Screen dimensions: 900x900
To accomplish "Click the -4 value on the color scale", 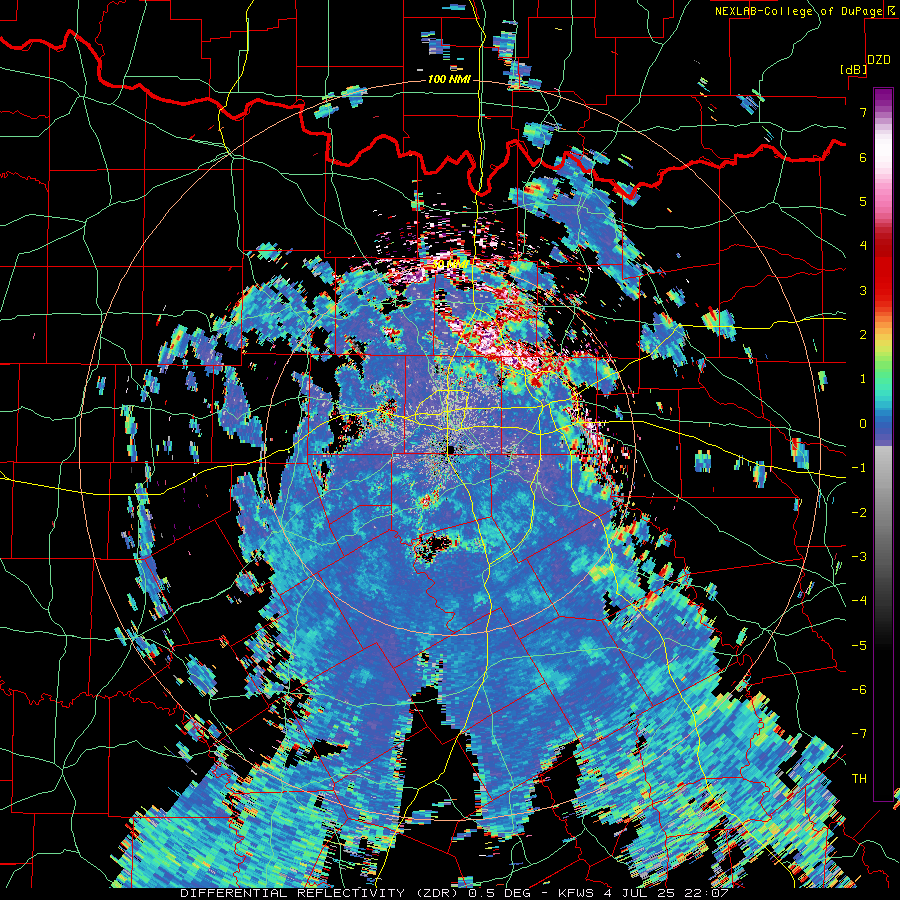I will (859, 601).
